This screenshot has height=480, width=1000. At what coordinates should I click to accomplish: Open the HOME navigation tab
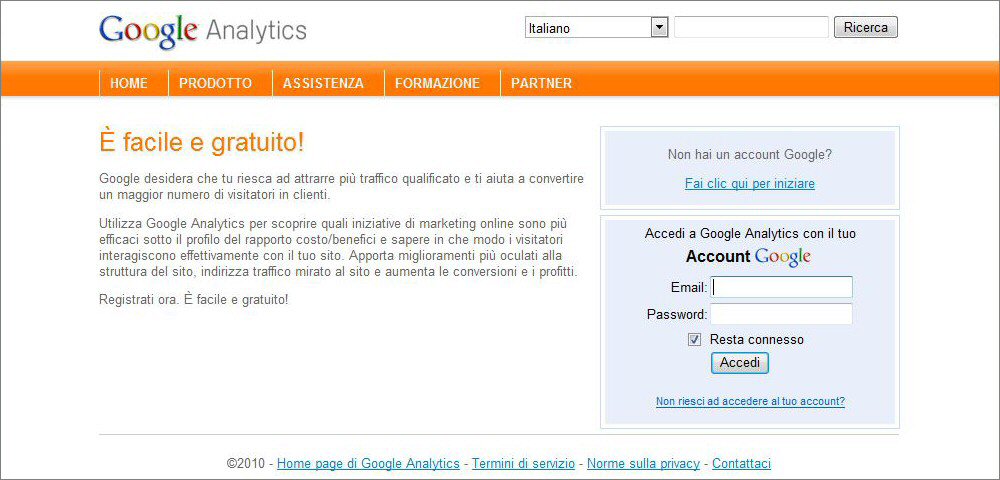(x=129, y=83)
